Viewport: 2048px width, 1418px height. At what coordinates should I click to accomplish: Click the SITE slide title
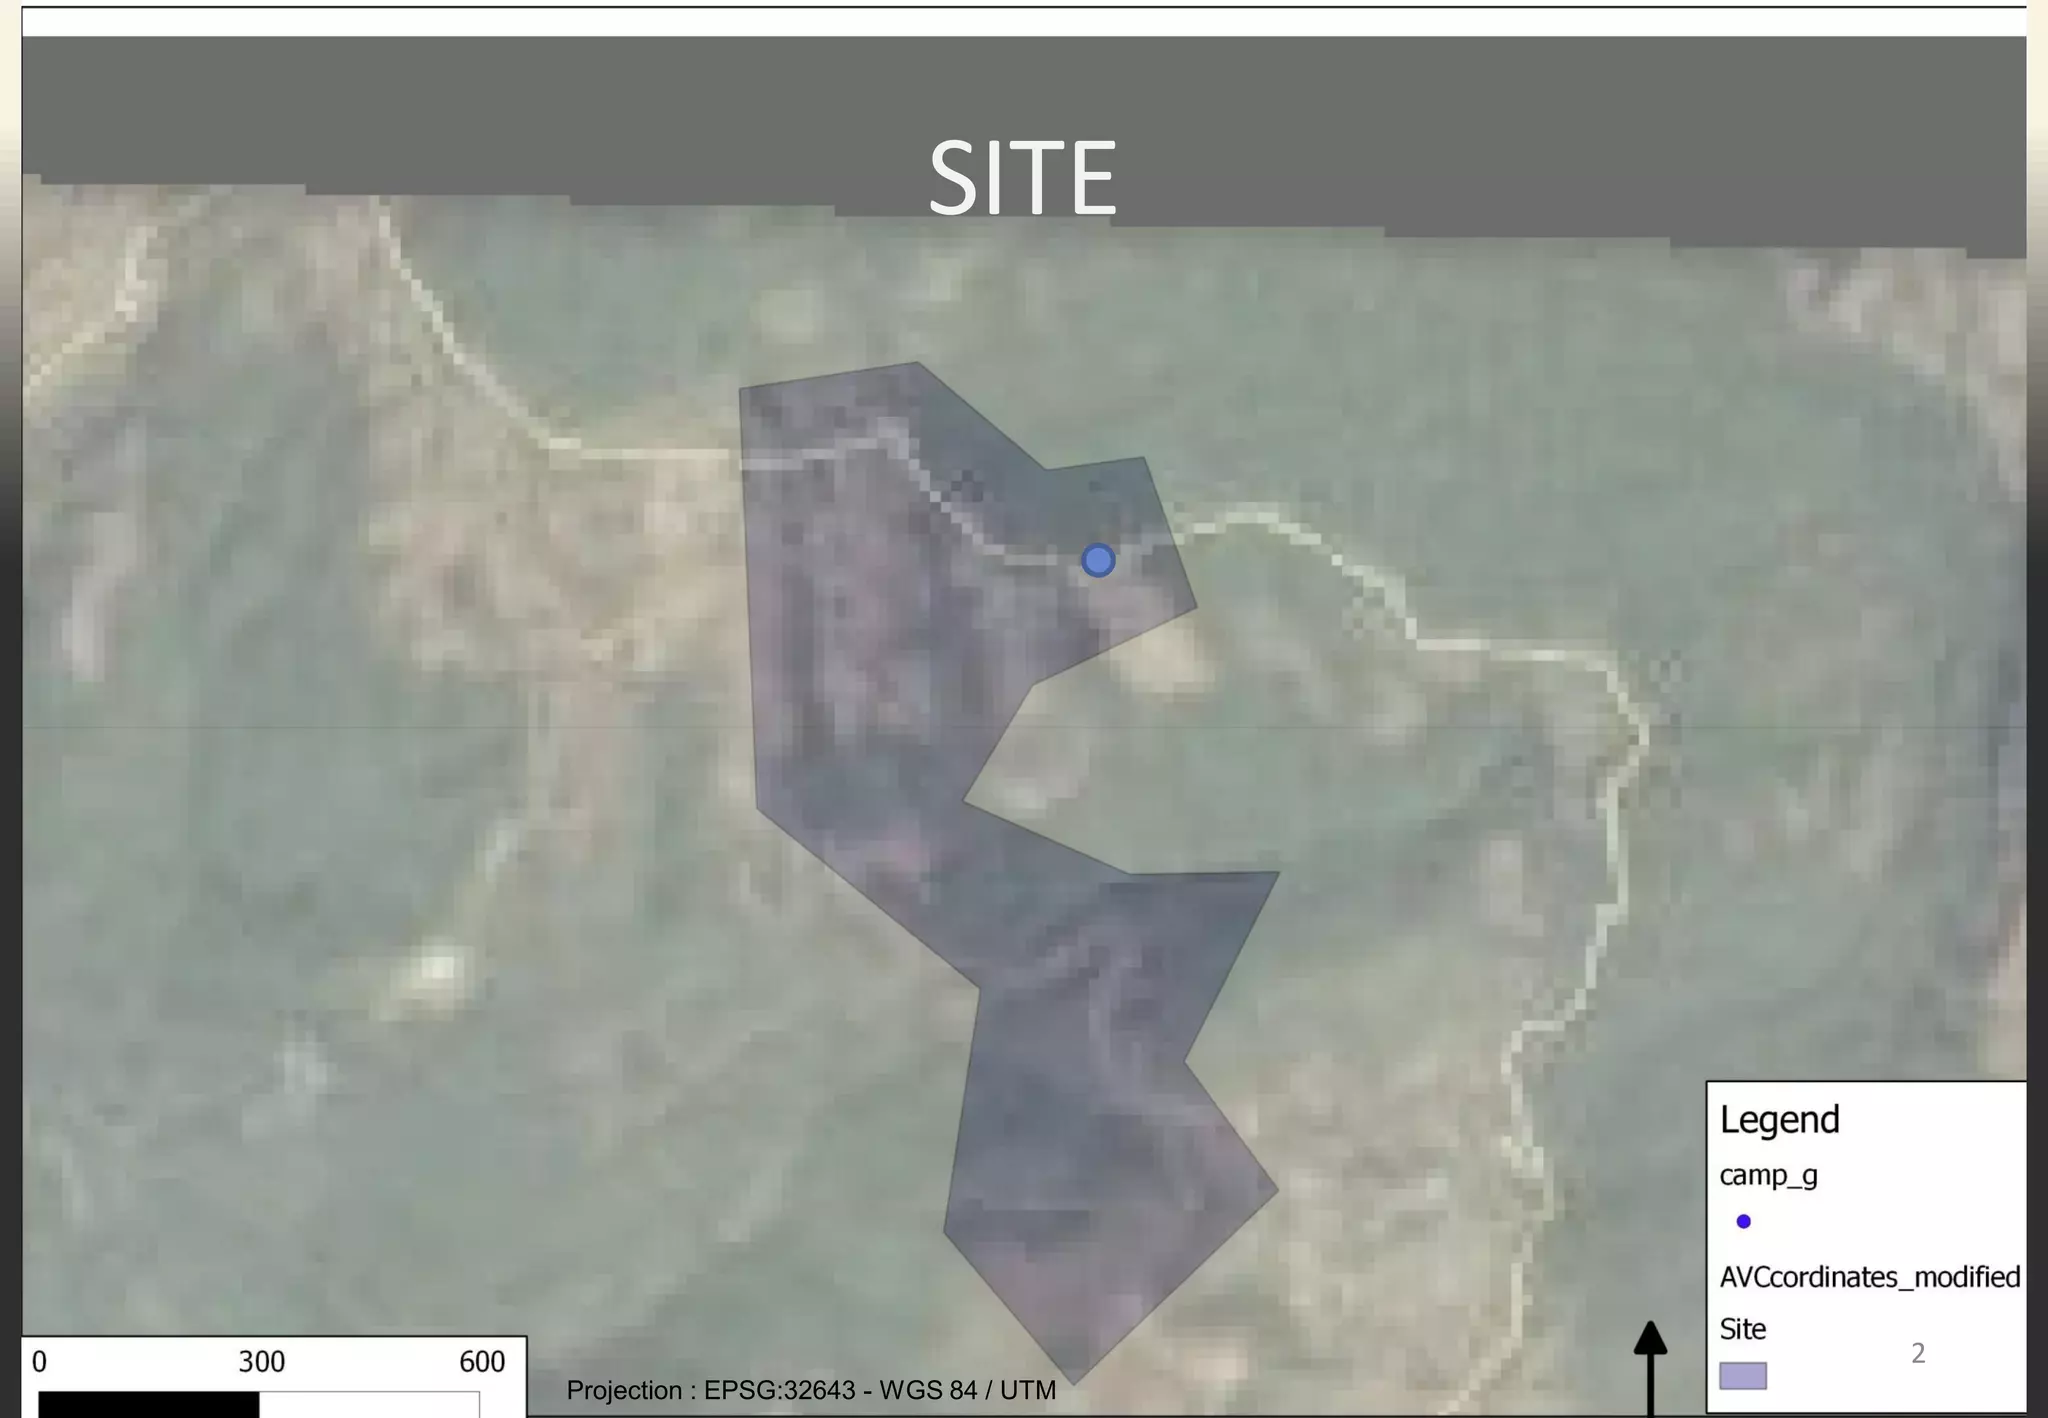[x=1022, y=178]
